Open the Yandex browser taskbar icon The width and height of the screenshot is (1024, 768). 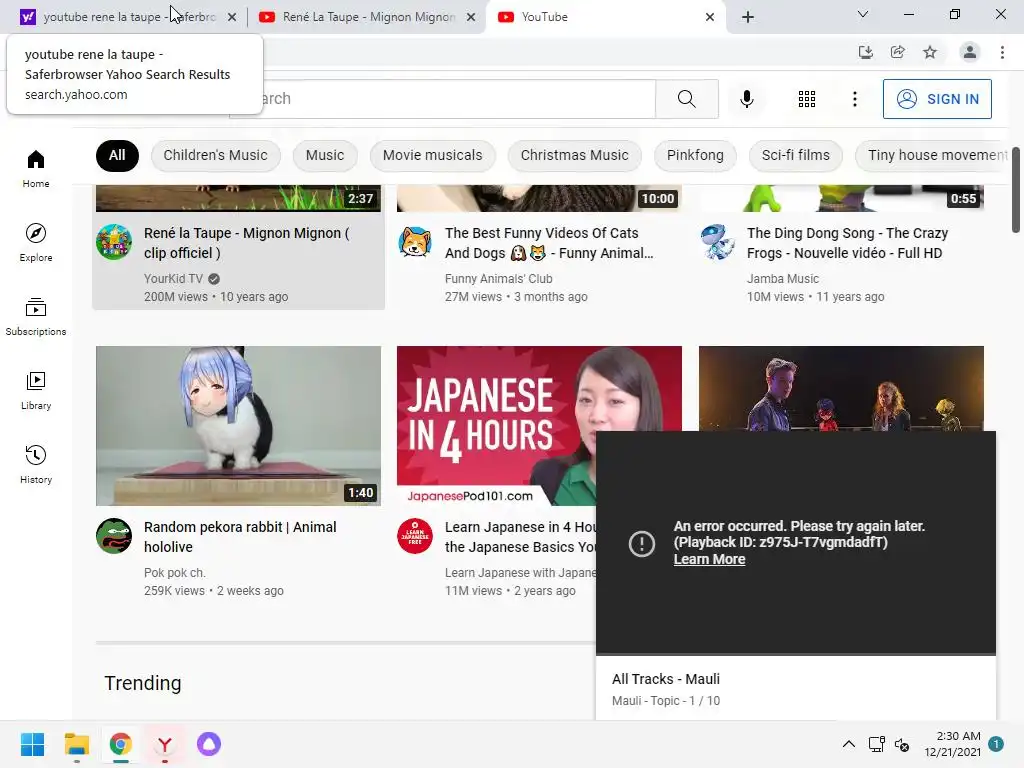point(165,744)
